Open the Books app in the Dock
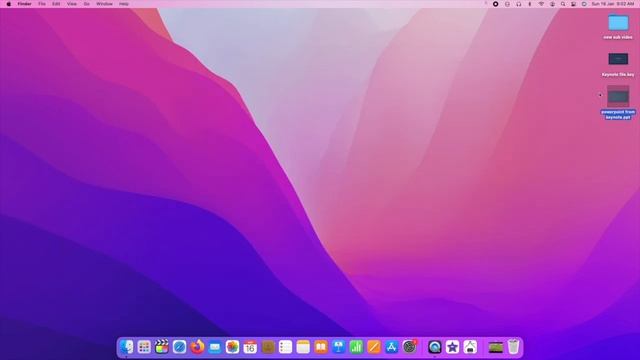640x360 pixels. (x=321, y=347)
